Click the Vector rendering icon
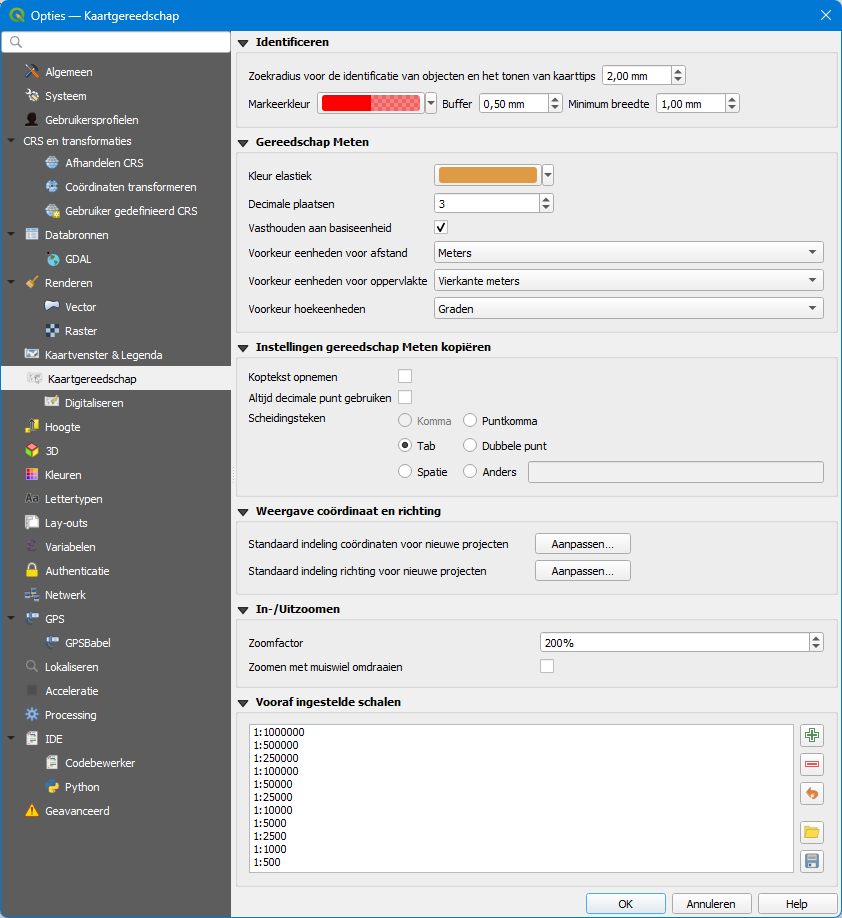 52,306
